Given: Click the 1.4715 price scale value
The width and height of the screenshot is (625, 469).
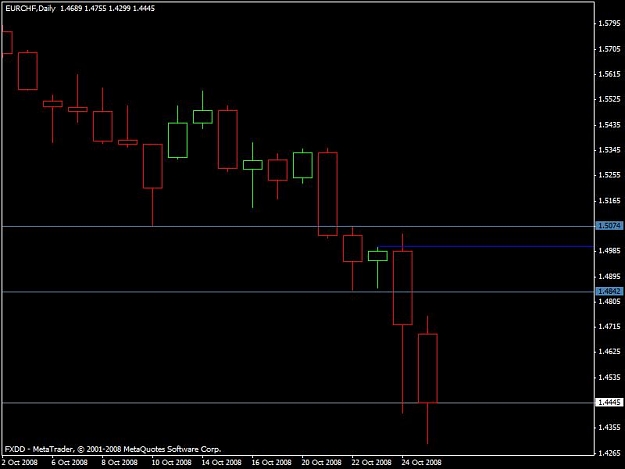Looking at the screenshot, I should pyautogui.click(x=609, y=326).
